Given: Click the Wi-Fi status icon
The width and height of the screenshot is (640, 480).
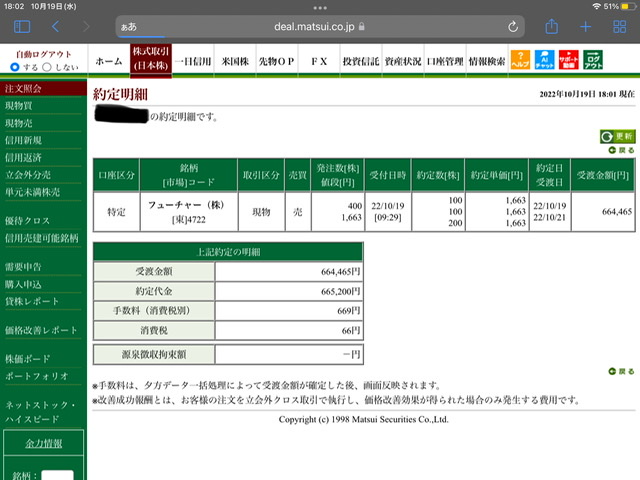Looking at the screenshot, I should point(597,7).
